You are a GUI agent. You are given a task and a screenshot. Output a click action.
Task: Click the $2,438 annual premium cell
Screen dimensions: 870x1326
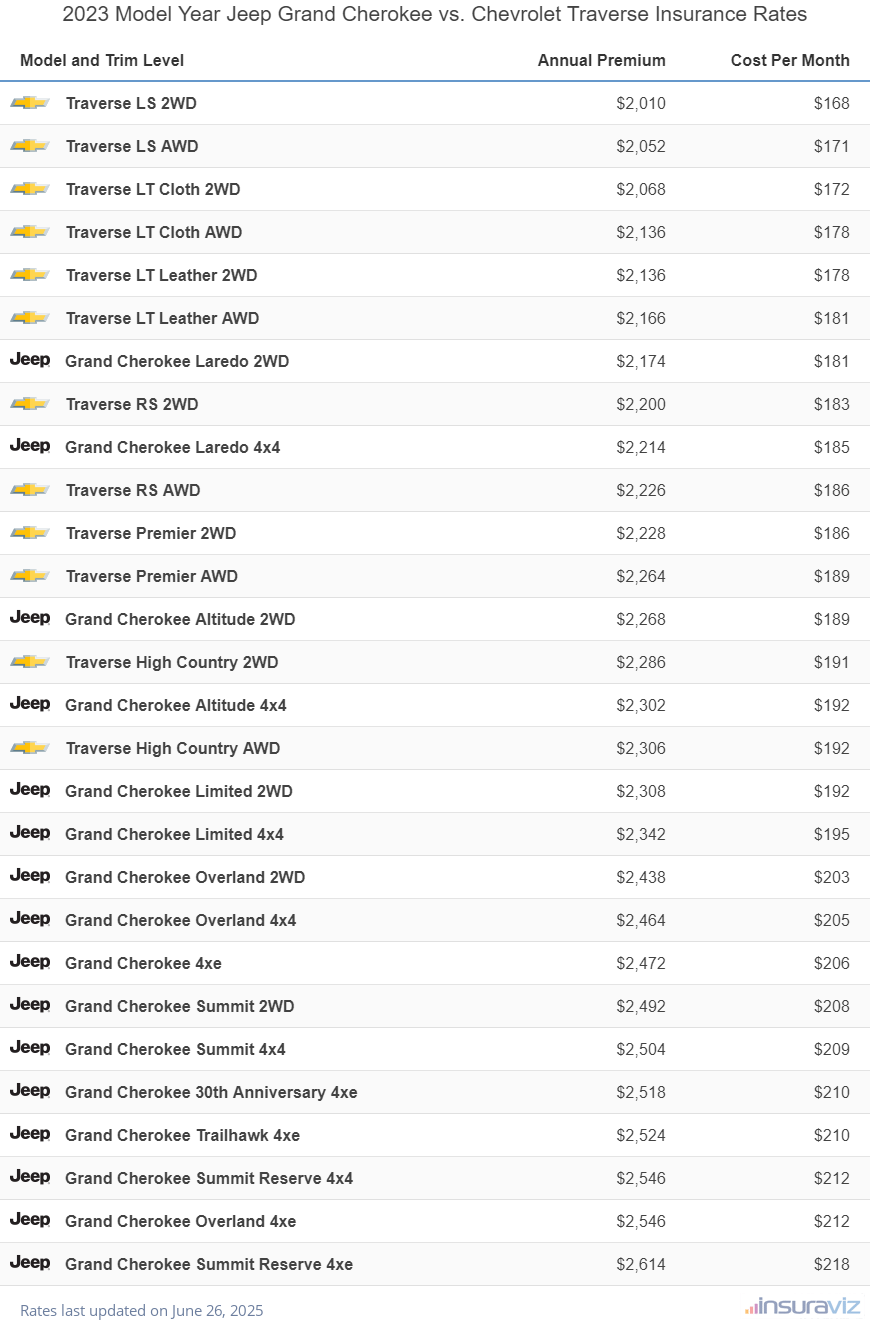click(x=641, y=877)
